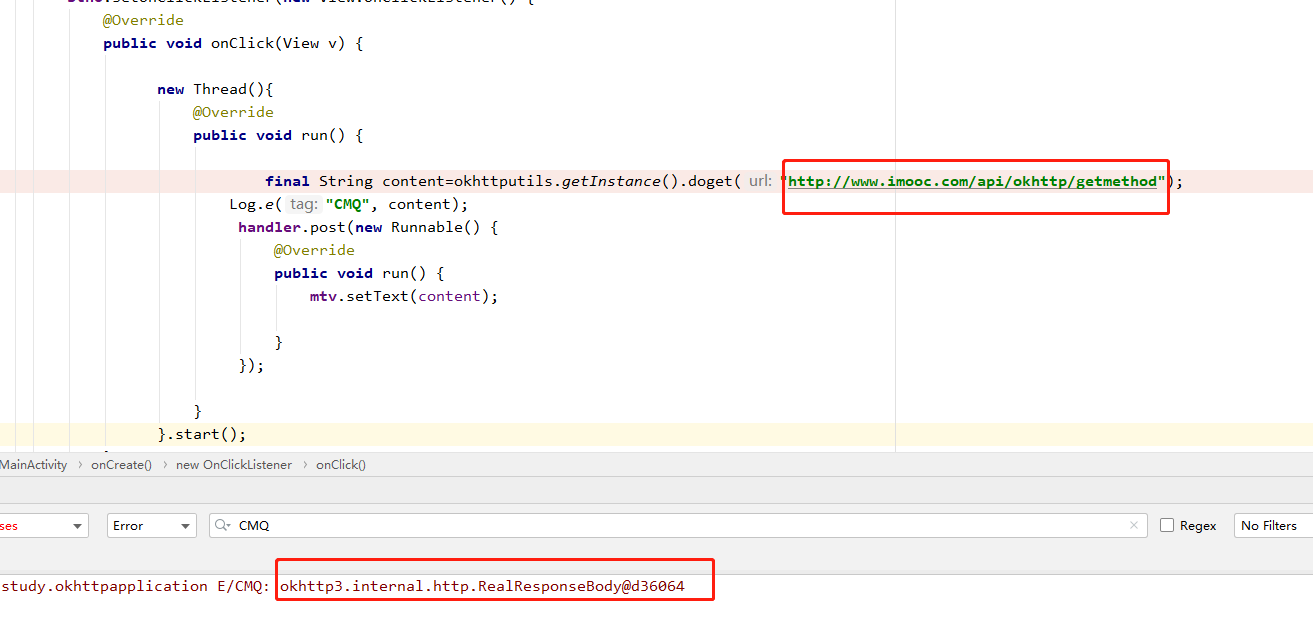
Task: Click the @Override above onClick
Action: [143, 20]
